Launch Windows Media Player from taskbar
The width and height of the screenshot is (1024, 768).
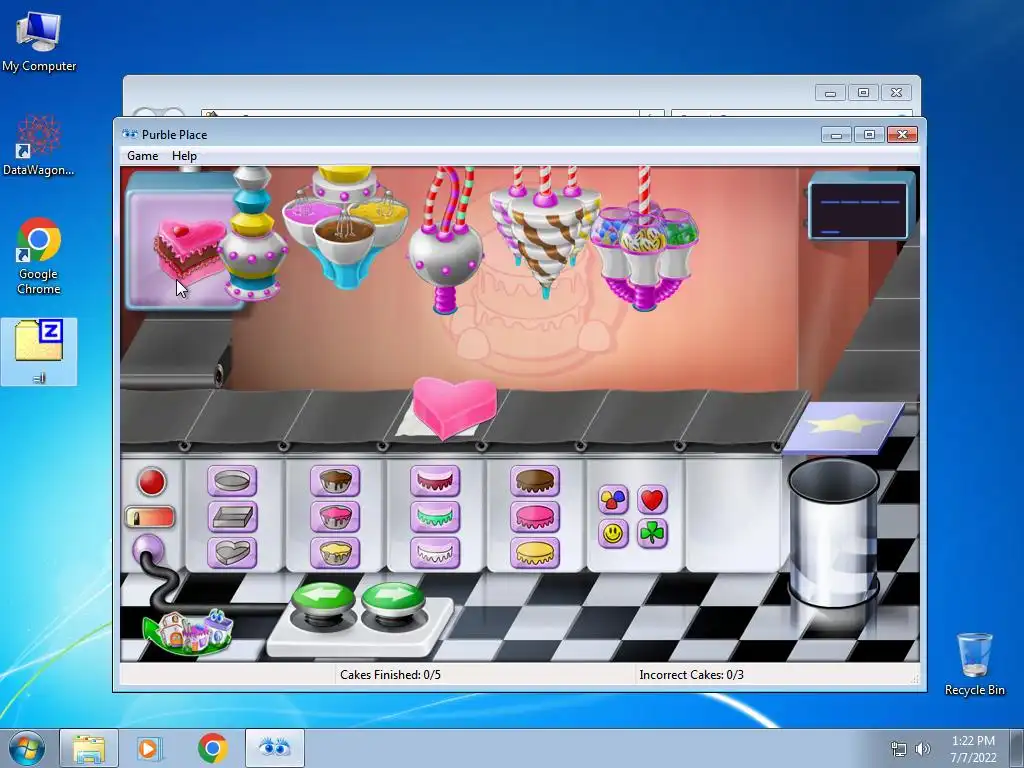[x=150, y=748]
